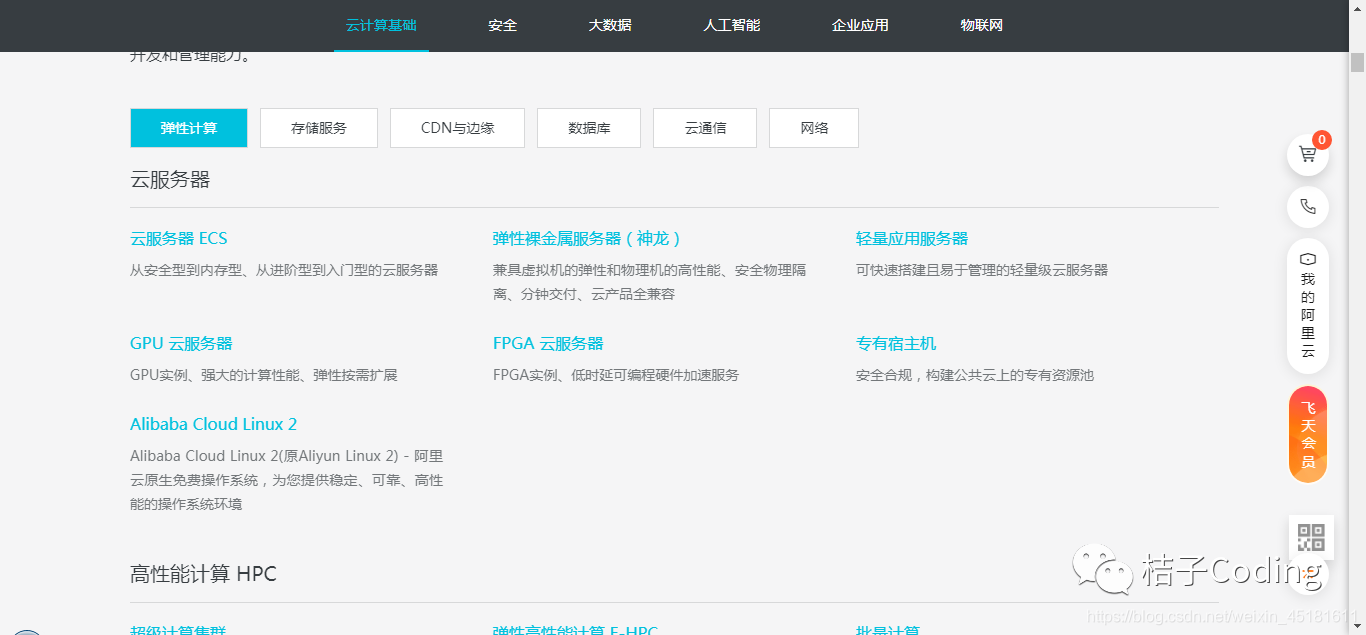This screenshot has height=635, width=1366.
Task: Open the 轻量应用服务器 link
Action: [912, 239]
